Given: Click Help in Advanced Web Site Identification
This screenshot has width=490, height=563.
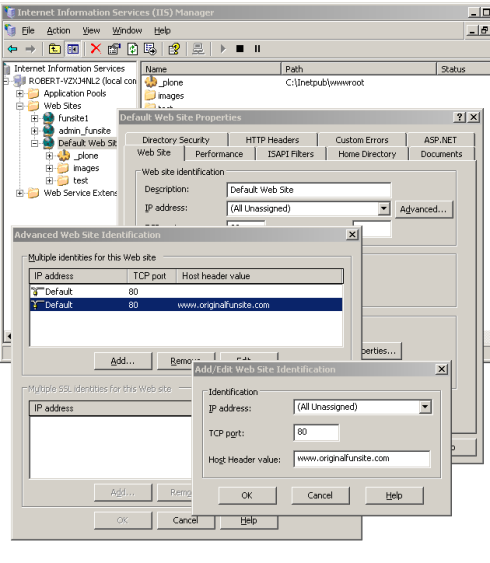Looking at the screenshot, I should (x=249, y=520).
